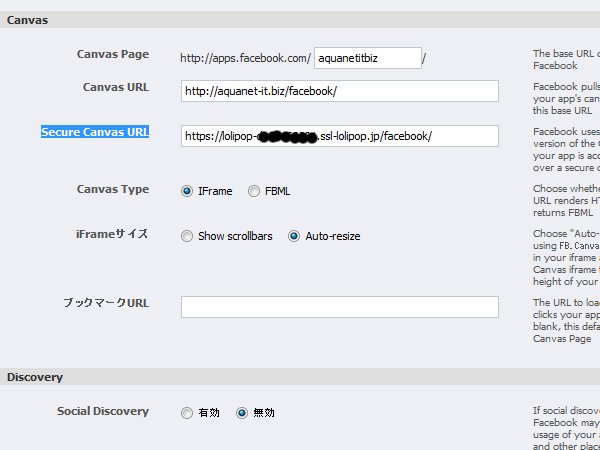600x450 pixels.
Task: Focus the Canvas URL text field
Action: 339,91
